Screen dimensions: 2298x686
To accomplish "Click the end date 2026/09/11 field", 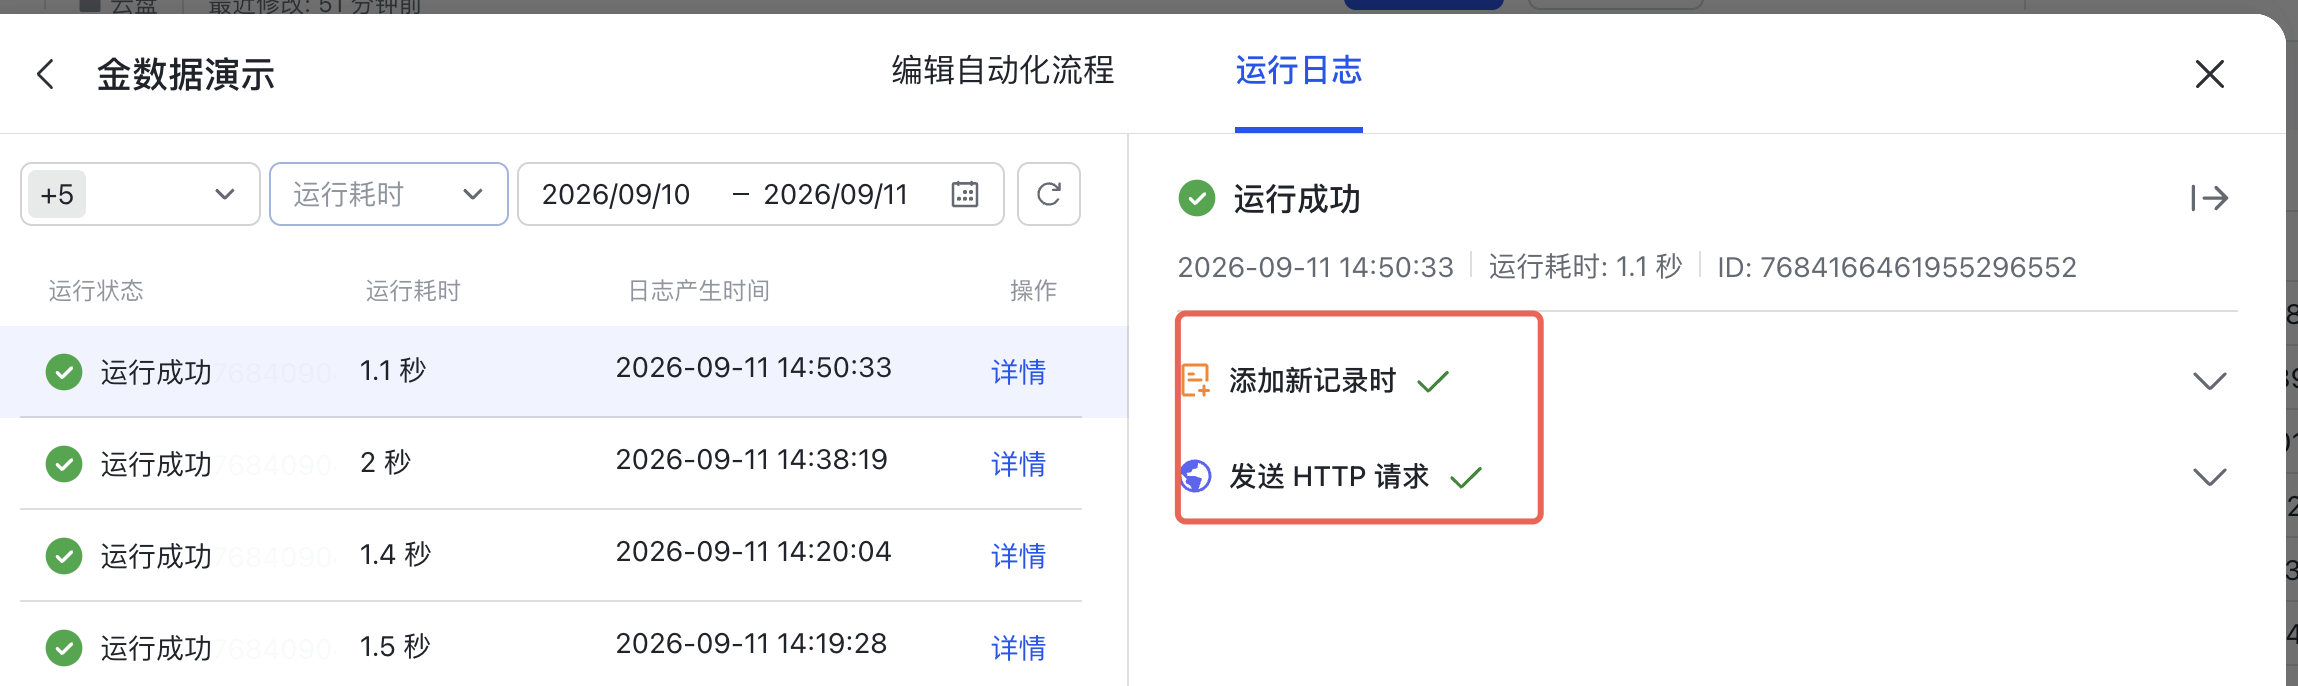I will [x=836, y=194].
